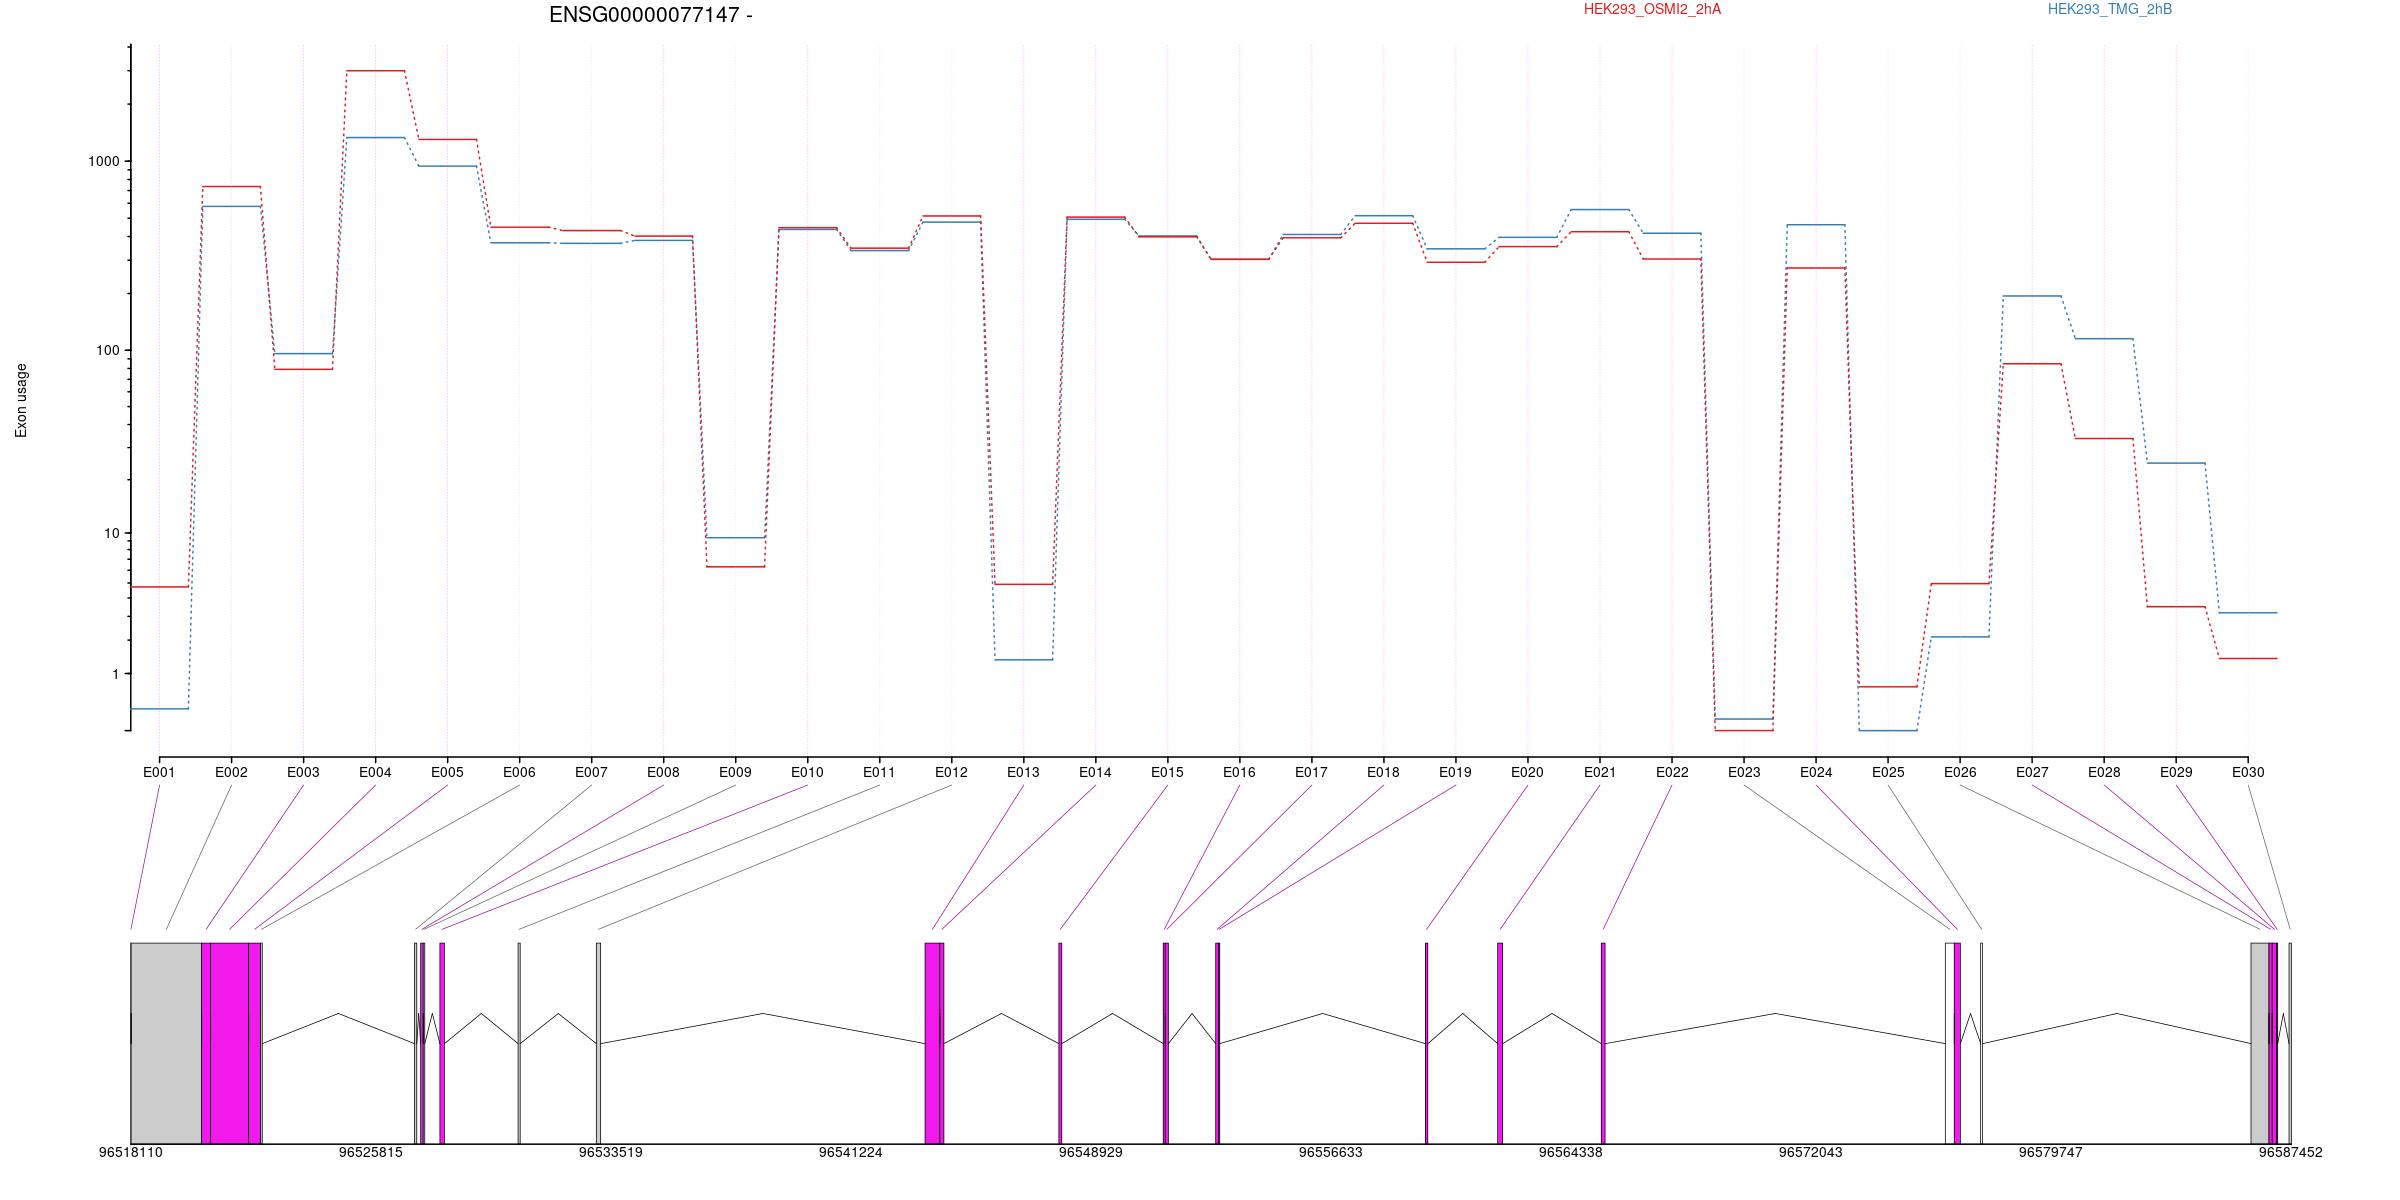Click the gray exon block near 96587452
This screenshot has width=2400, height=1200.
pos(2259,1043)
